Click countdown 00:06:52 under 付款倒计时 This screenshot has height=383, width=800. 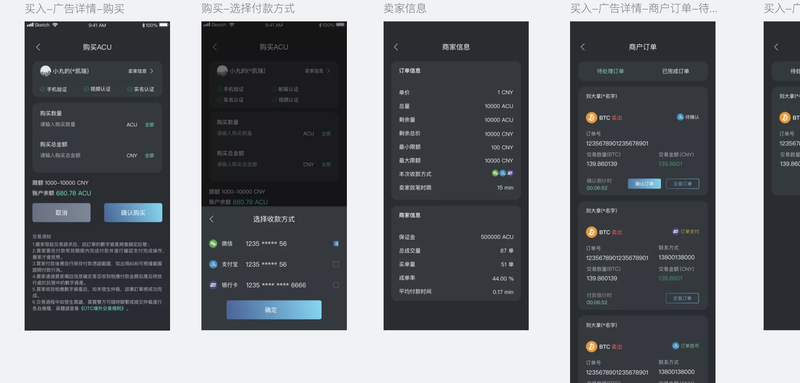597,302
